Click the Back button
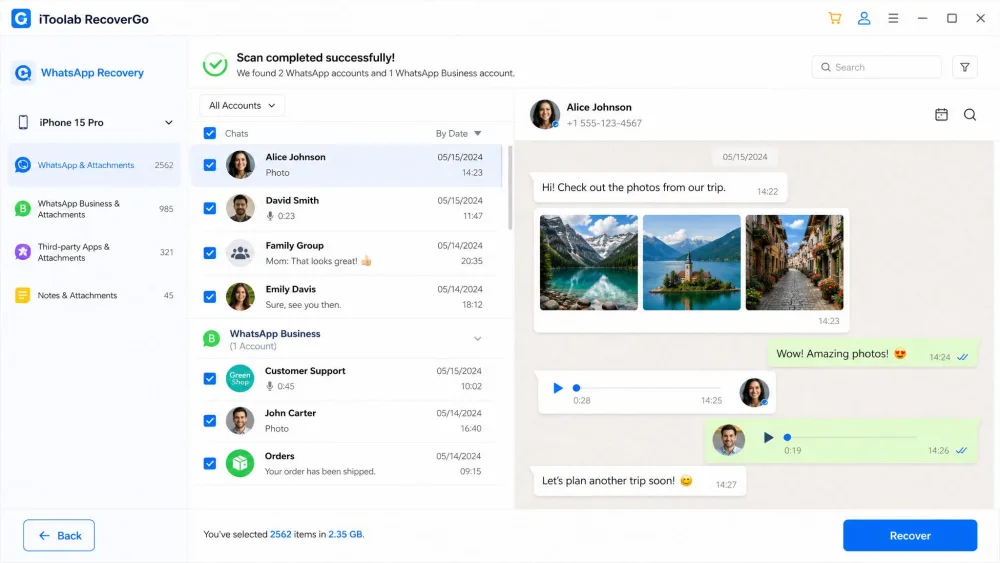 (59, 536)
